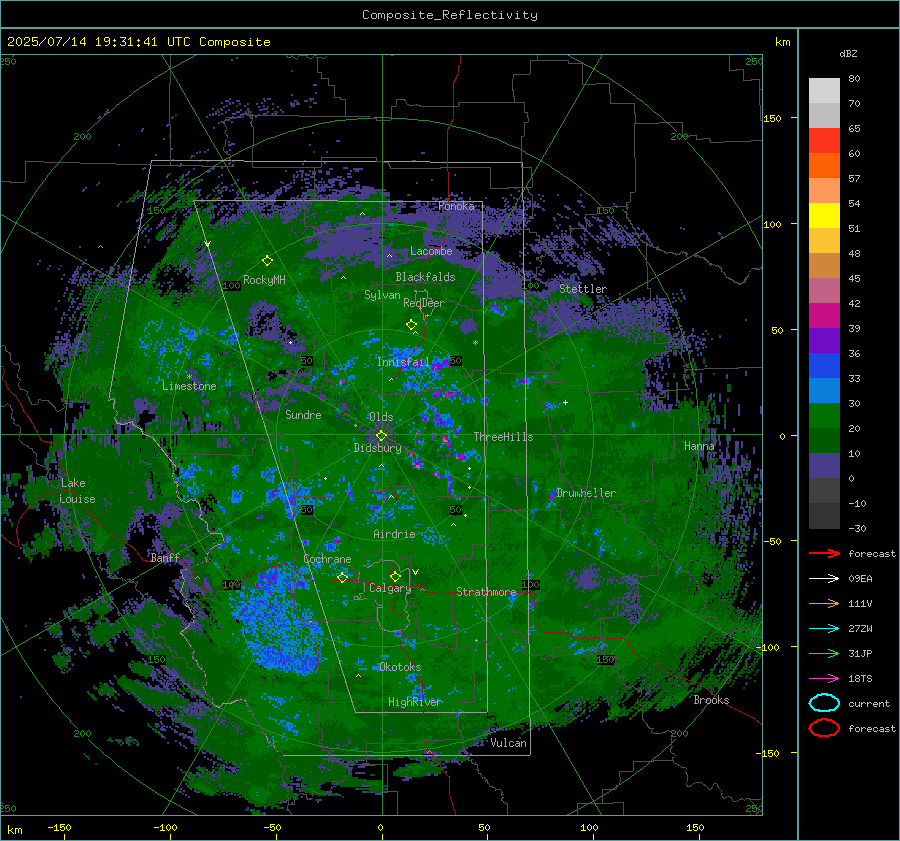Click the ThreeHills label
This screenshot has width=900, height=841.
[503, 437]
